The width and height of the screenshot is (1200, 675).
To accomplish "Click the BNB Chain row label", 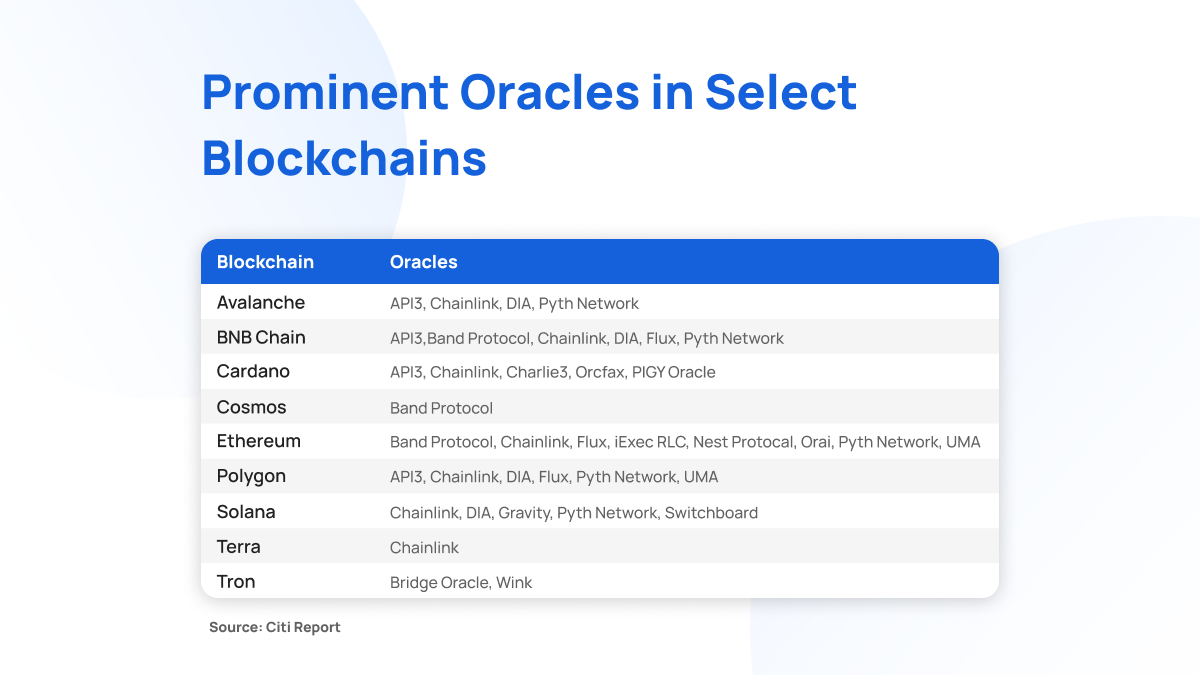I will pyautogui.click(x=261, y=337).
